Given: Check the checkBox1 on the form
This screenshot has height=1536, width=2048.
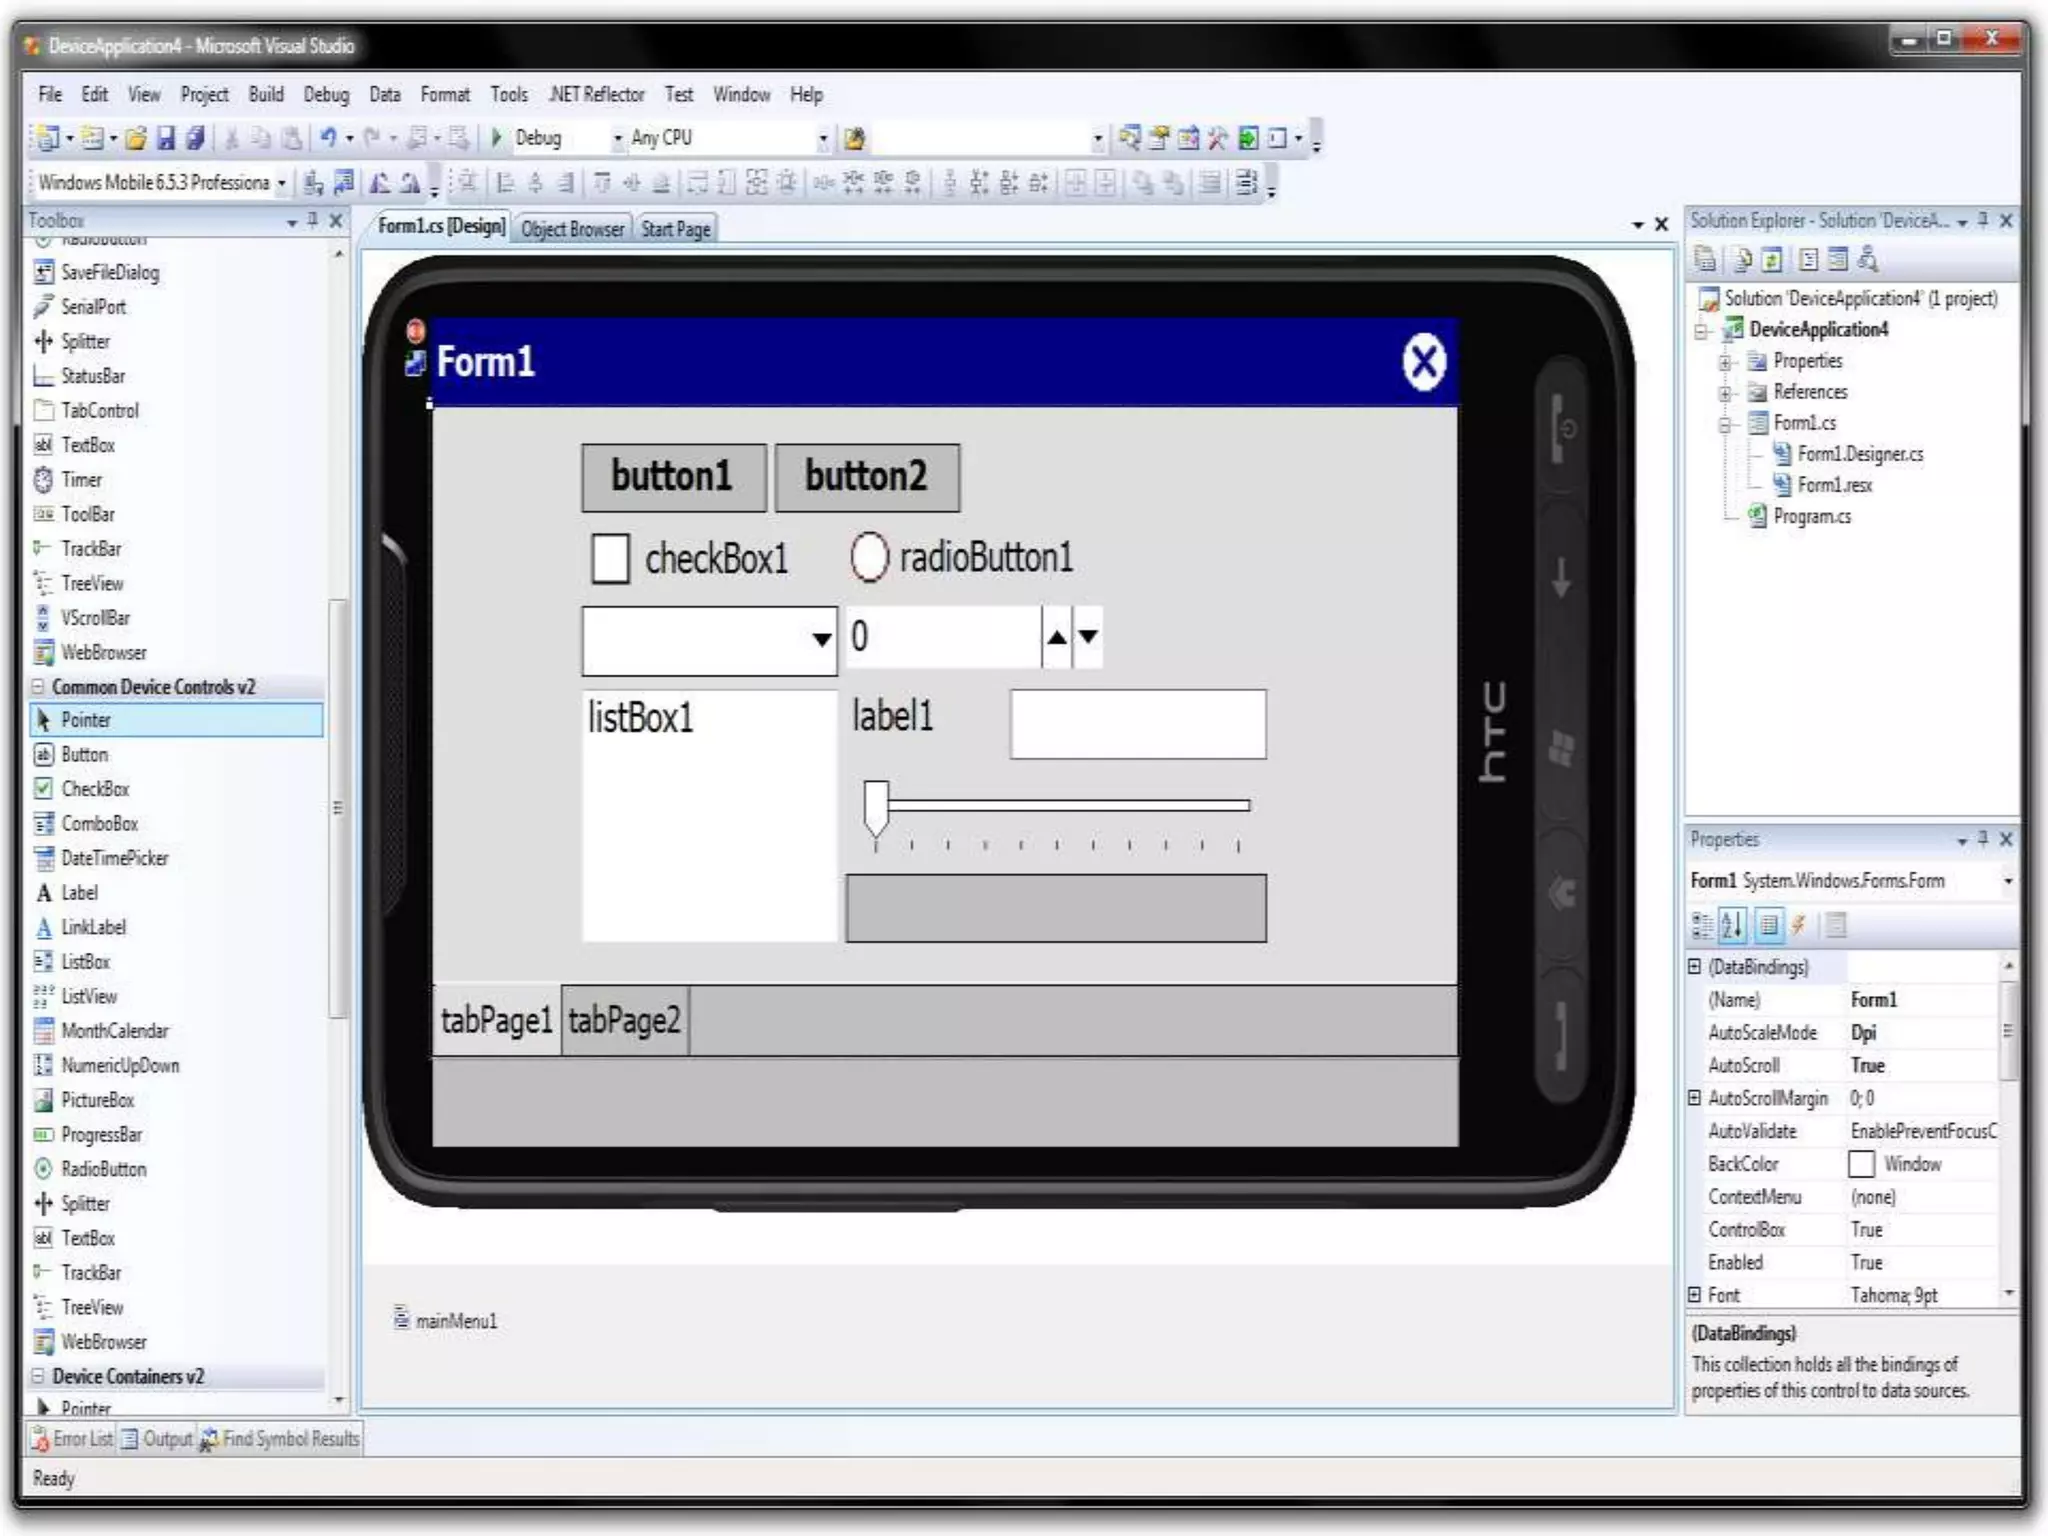Looking at the screenshot, I should point(610,557).
